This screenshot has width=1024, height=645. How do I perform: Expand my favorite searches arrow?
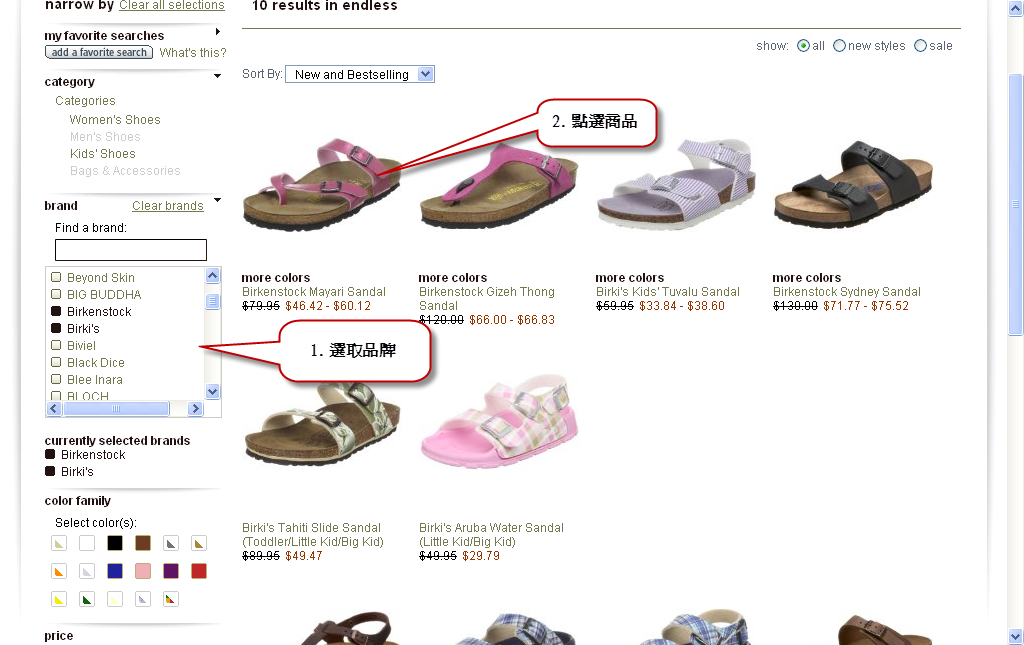click(x=217, y=31)
